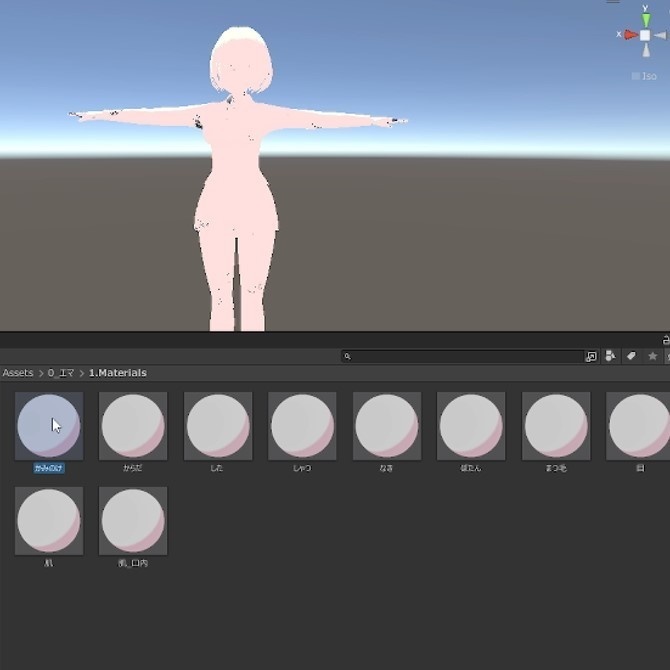
Task: Click 1.Materials in the breadcrumb path
Action: [118, 373]
